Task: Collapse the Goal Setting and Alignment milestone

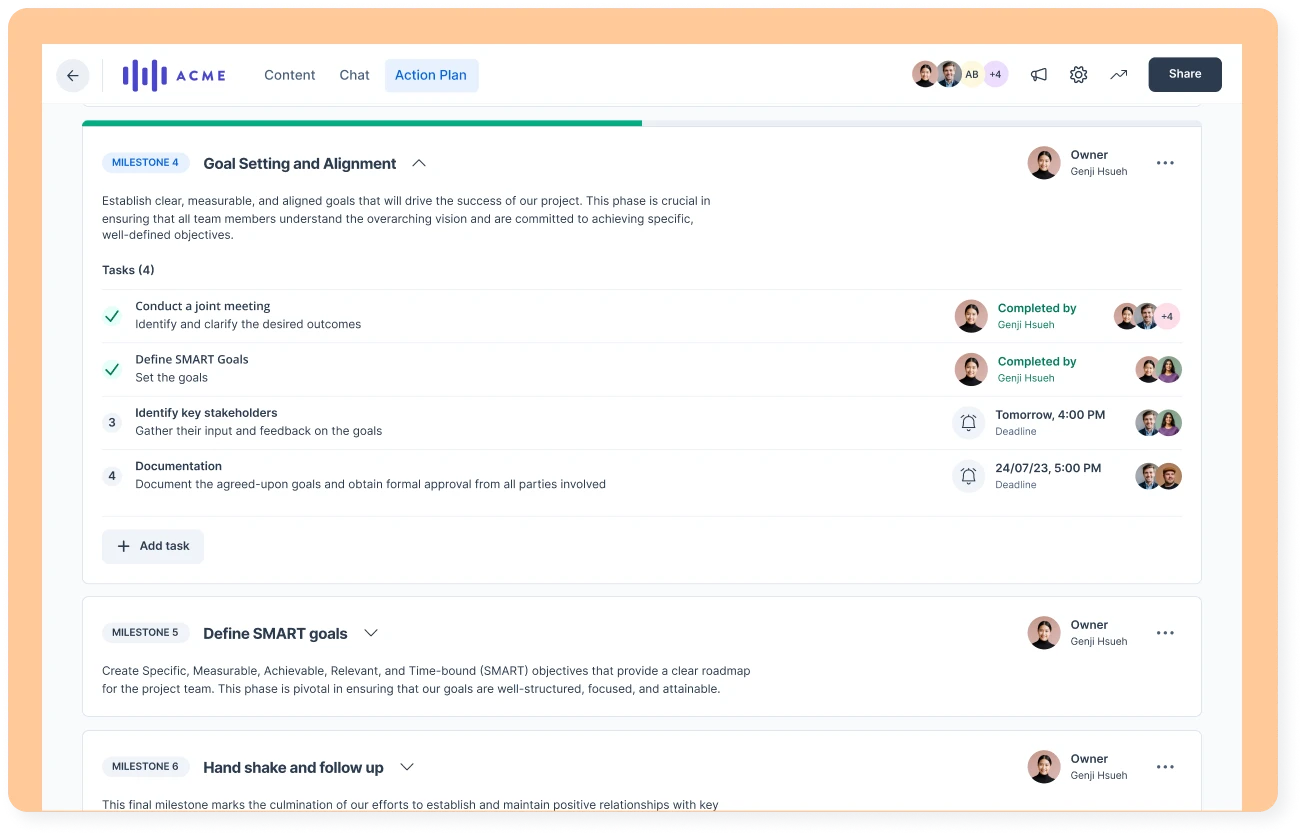Action: (x=419, y=163)
